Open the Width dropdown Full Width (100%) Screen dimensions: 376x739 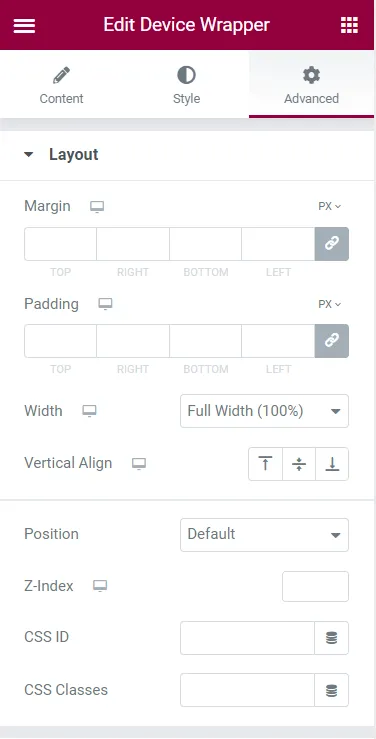264,411
